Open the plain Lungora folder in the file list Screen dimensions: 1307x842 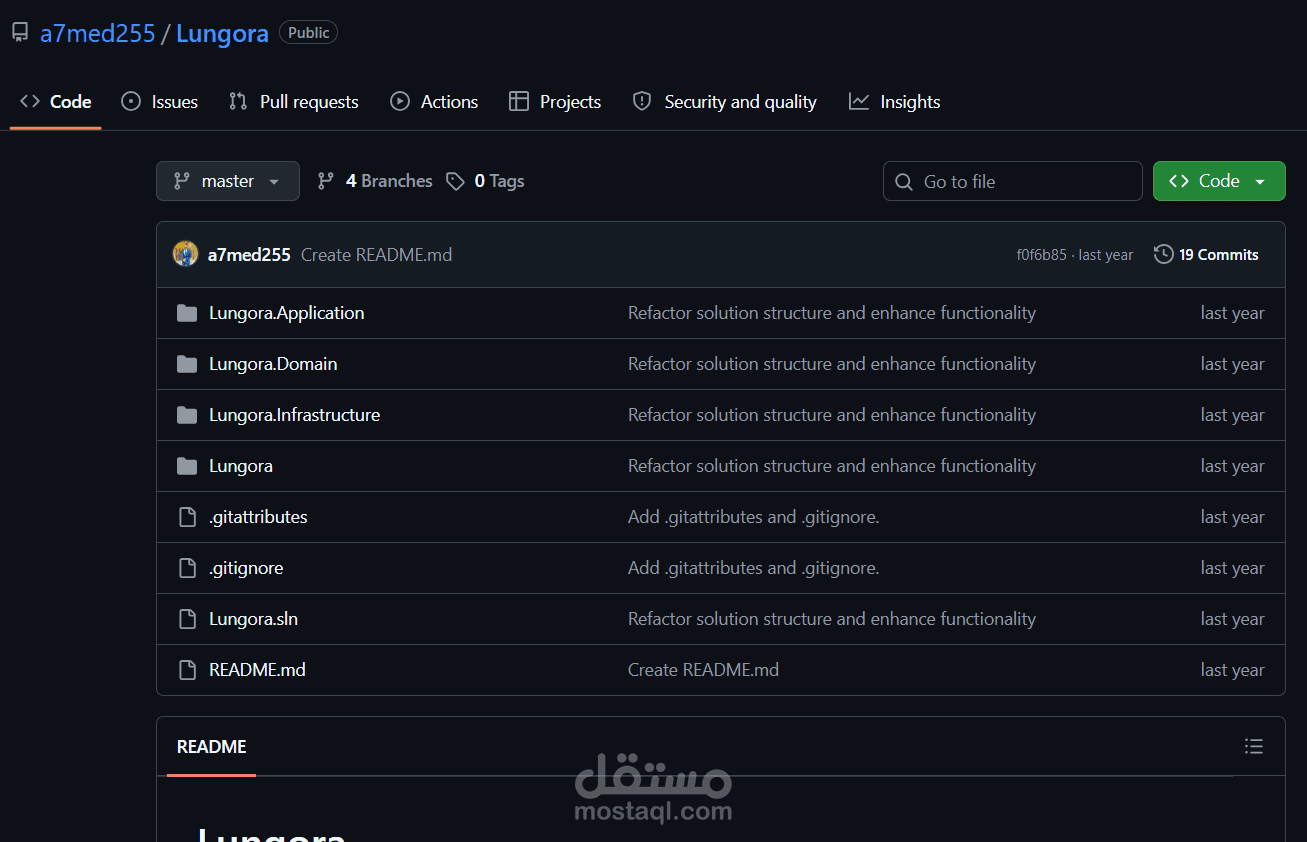241,466
